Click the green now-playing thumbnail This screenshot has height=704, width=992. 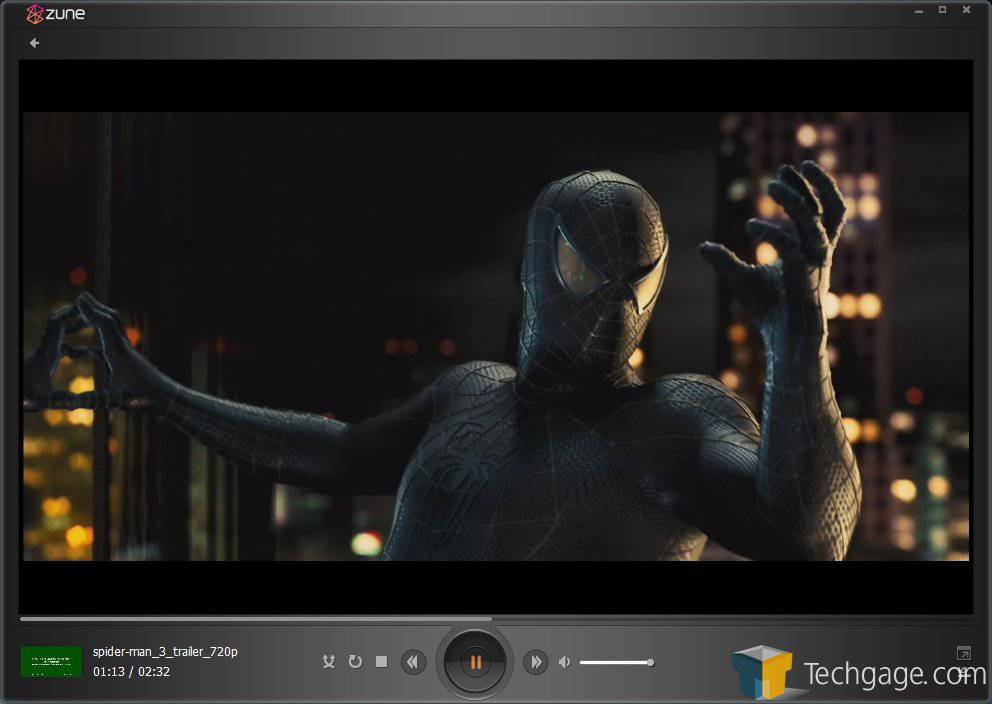51,662
